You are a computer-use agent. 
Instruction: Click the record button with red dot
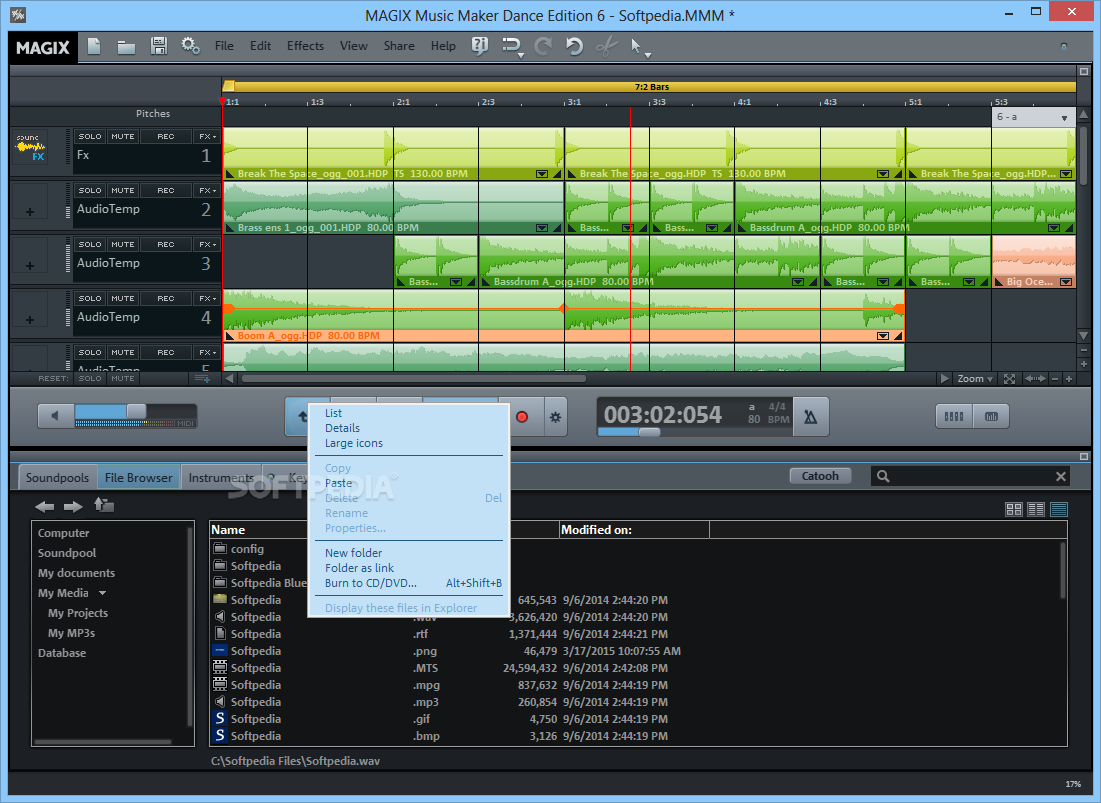pos(522,417)
